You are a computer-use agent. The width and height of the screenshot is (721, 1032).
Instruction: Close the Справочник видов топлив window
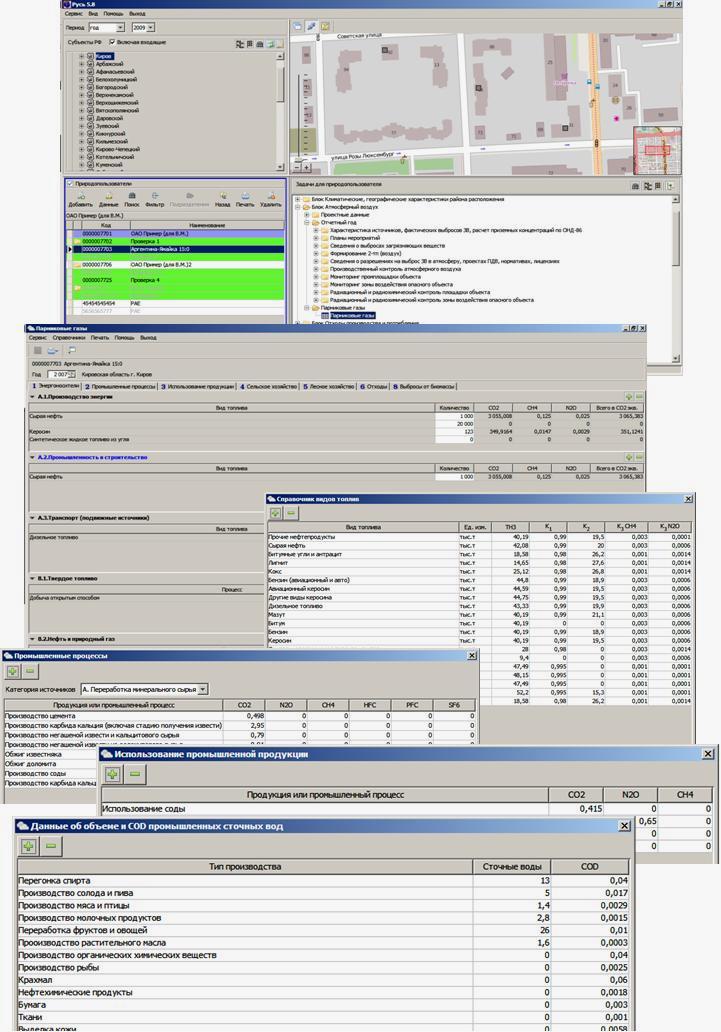click(x=688, y=498)
